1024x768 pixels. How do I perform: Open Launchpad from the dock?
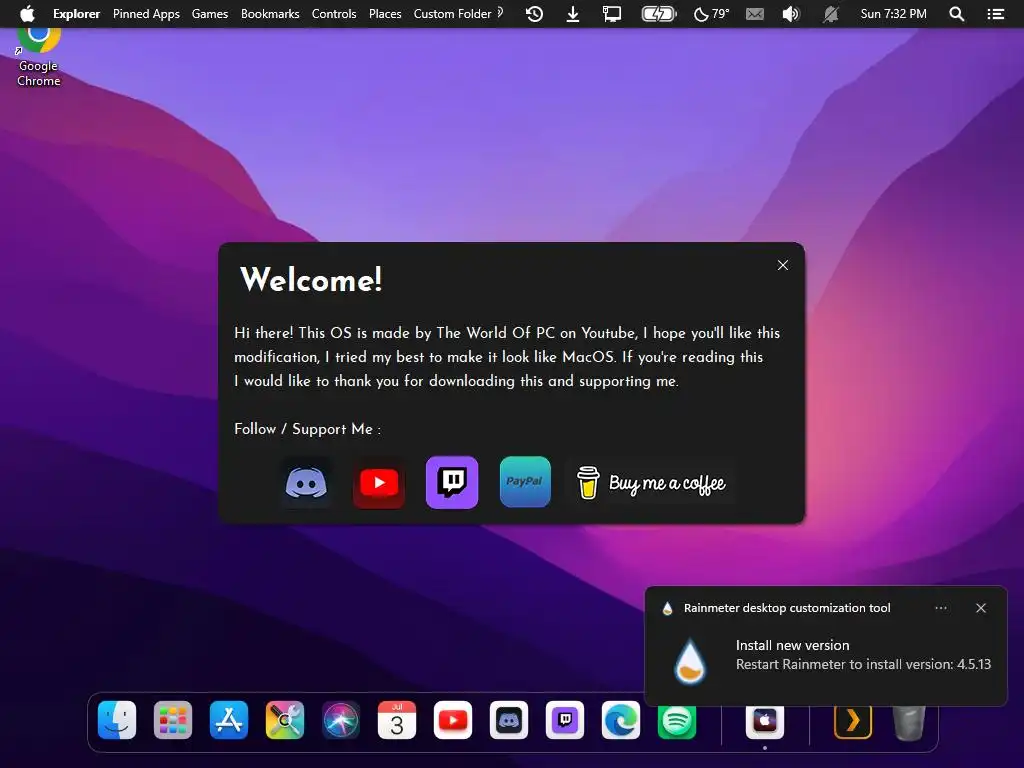tap(173, 720)
